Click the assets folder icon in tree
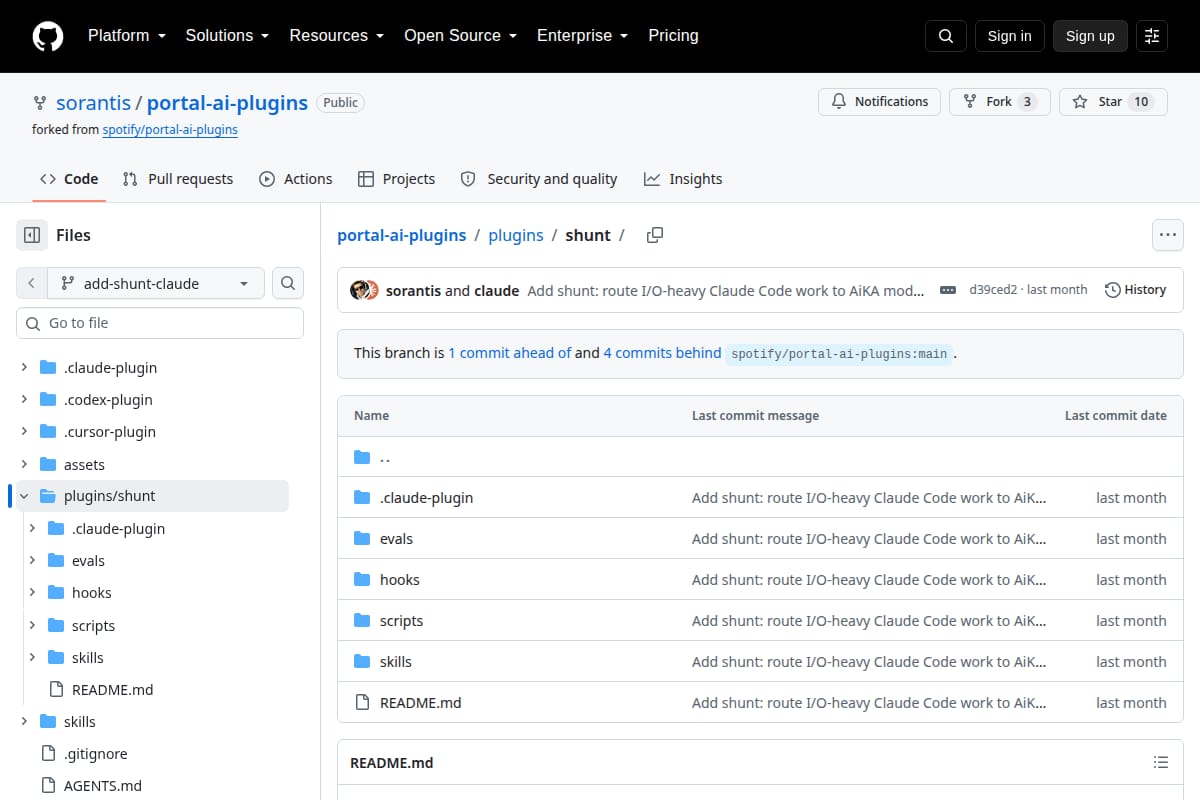1200x800 pixels. point(47,464)
